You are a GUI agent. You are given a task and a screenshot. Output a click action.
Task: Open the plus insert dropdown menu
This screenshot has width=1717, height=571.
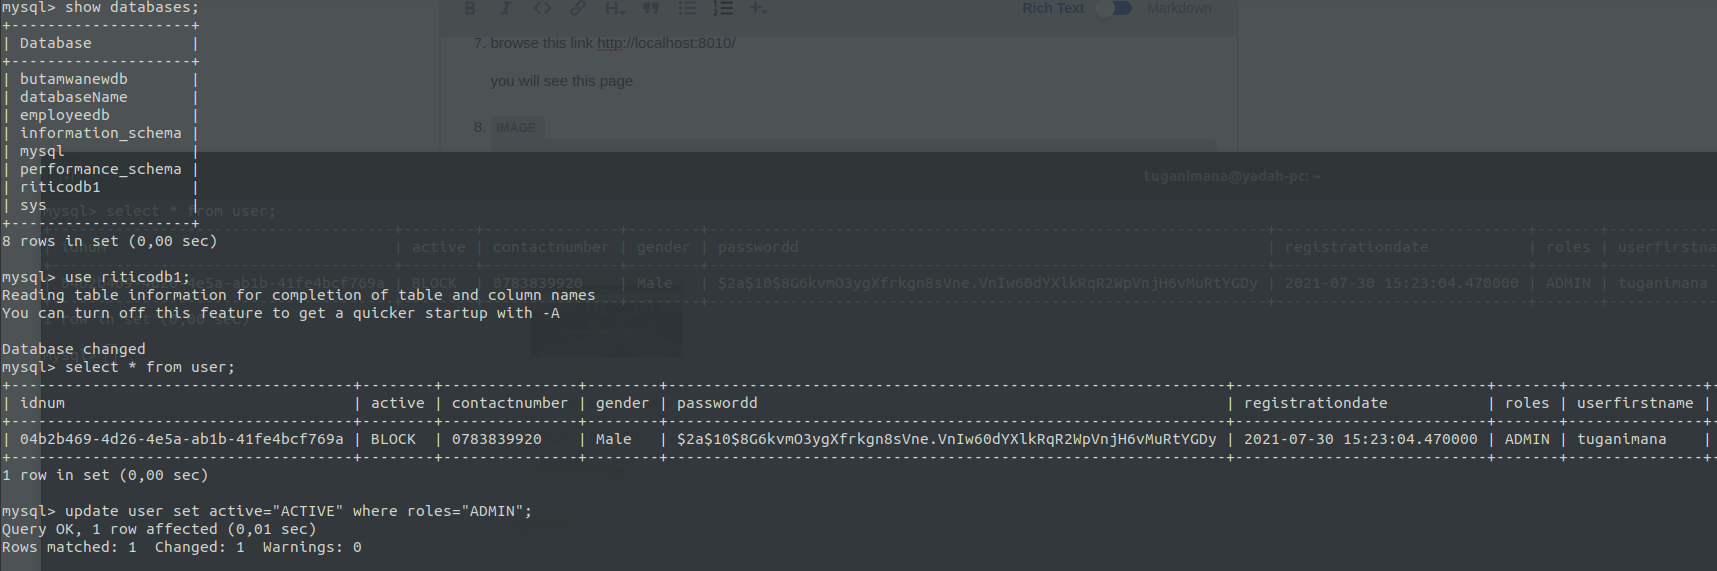point(759,8)
